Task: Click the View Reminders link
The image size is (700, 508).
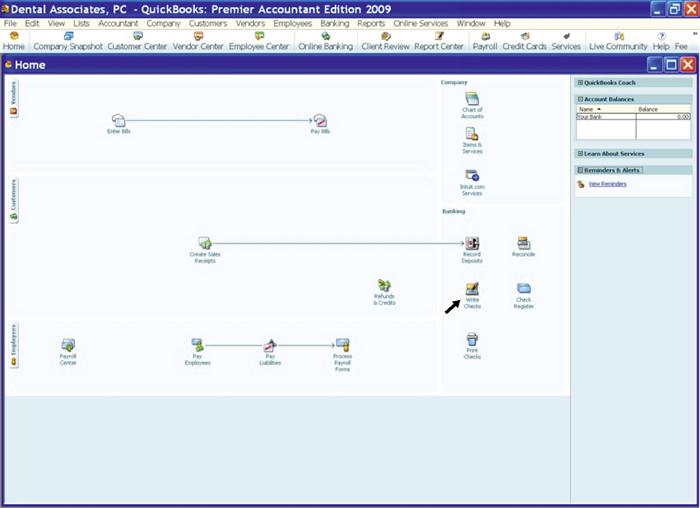Action: [x=607, y=184]
